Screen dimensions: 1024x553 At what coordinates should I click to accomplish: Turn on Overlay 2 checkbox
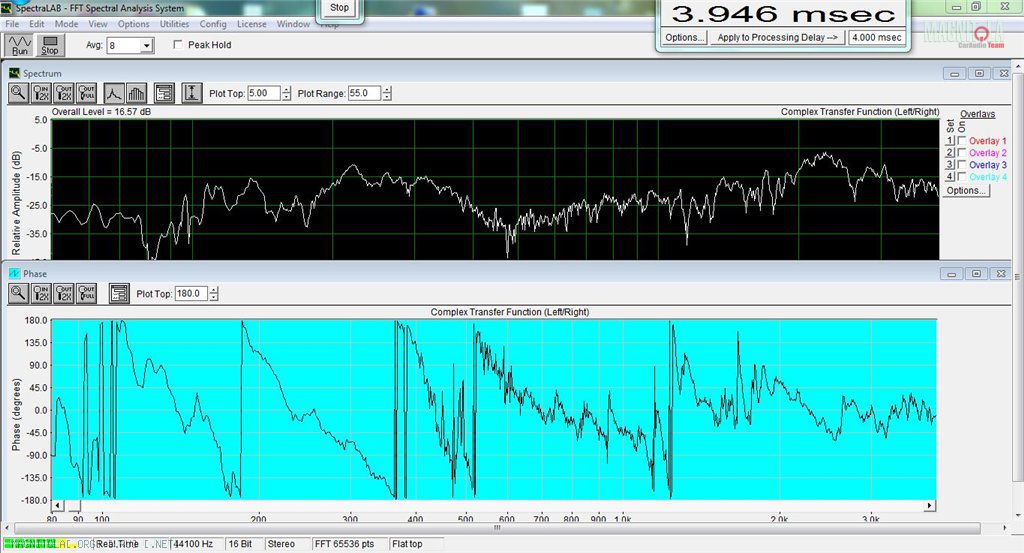click(961, 153)
